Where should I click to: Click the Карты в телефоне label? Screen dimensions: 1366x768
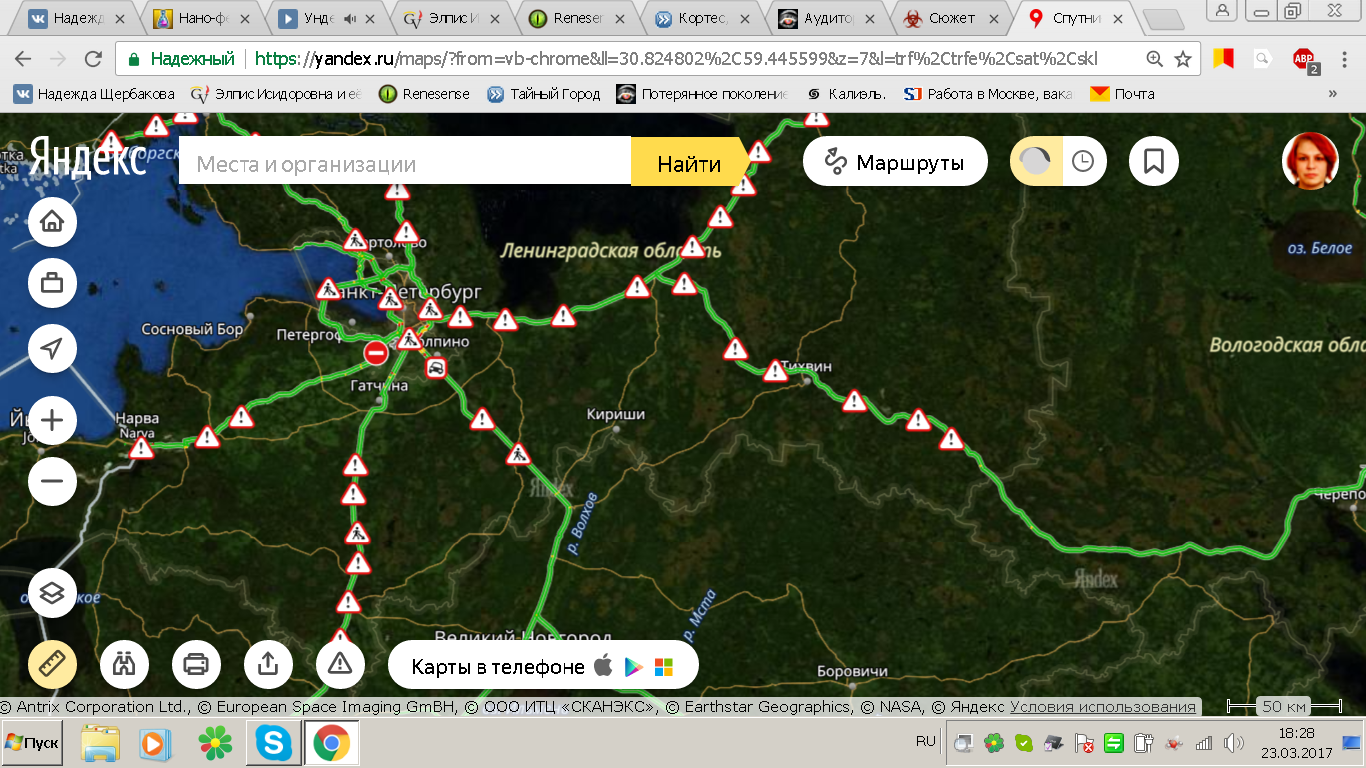pyautogui.click(x=498, y=667)
